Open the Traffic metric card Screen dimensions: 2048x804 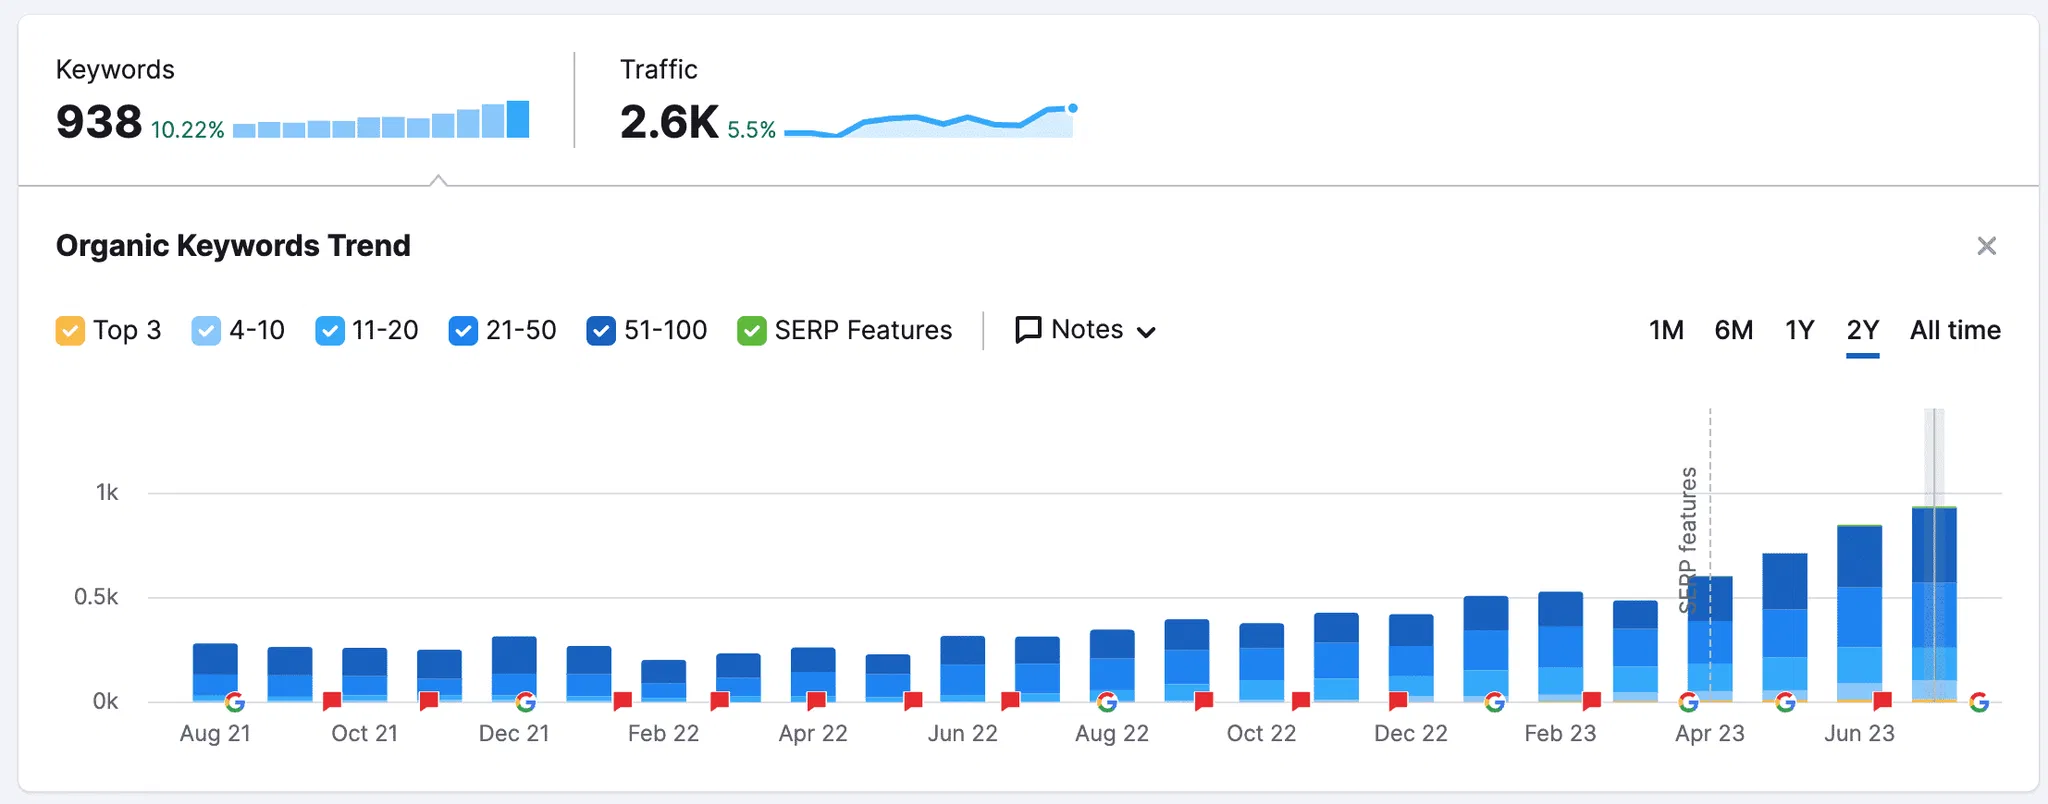coord(846,101)
